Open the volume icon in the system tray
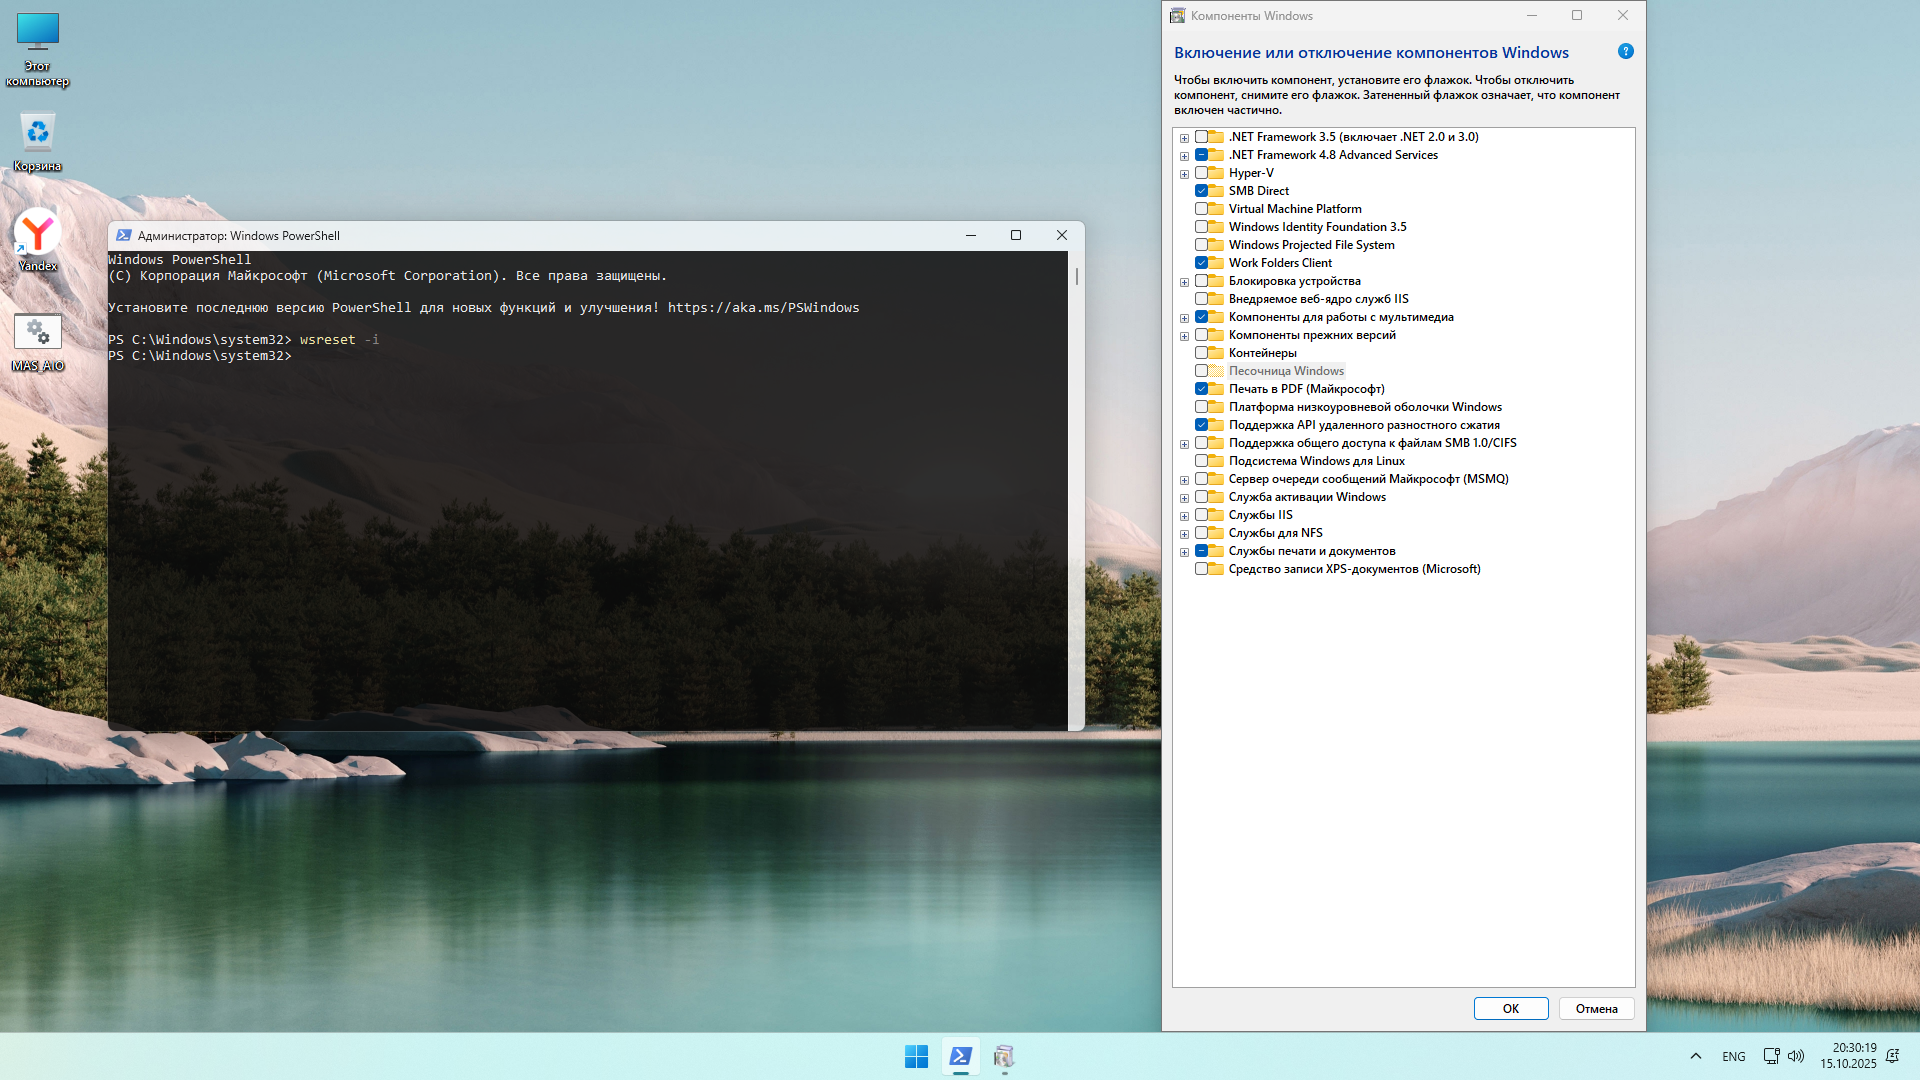Screen dimensions: 1920x1080 1797,1055
